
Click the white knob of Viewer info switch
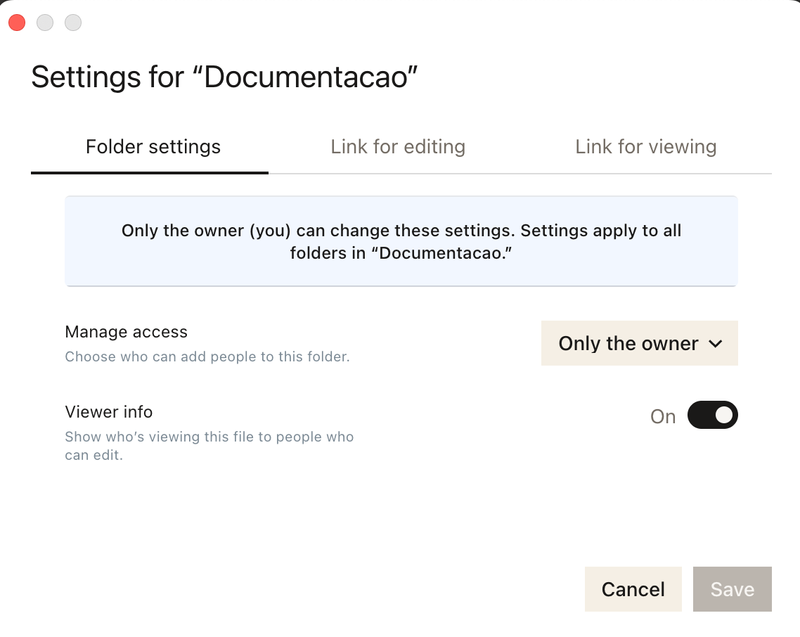724,415
